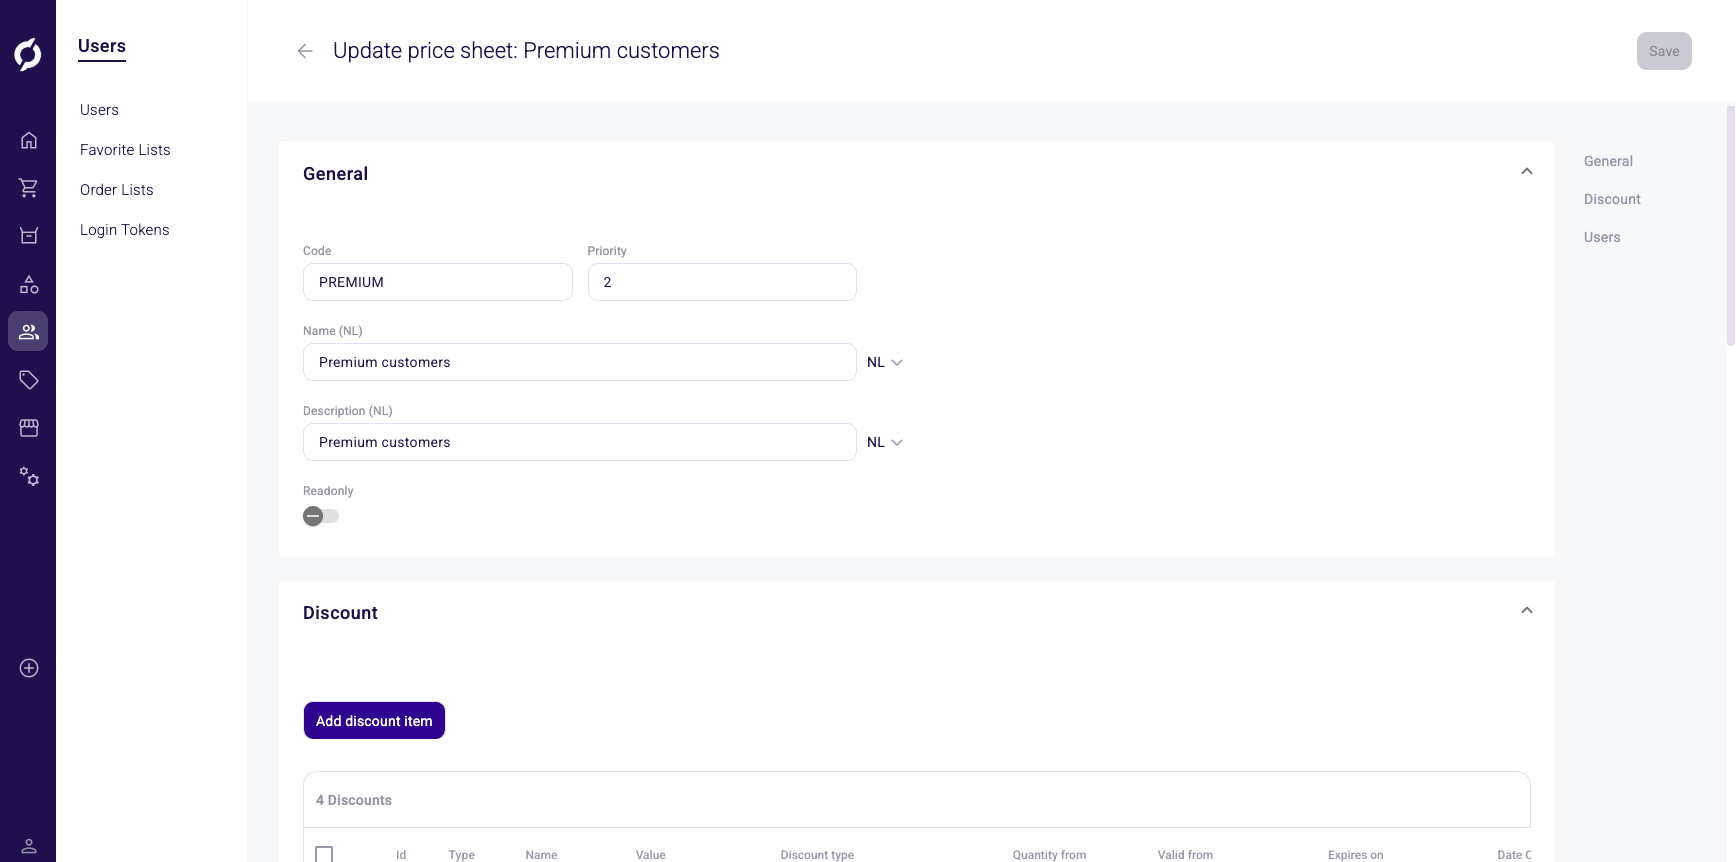Collapse the Discount section
1736x862 pixels.
click(x=1526, y=611)
